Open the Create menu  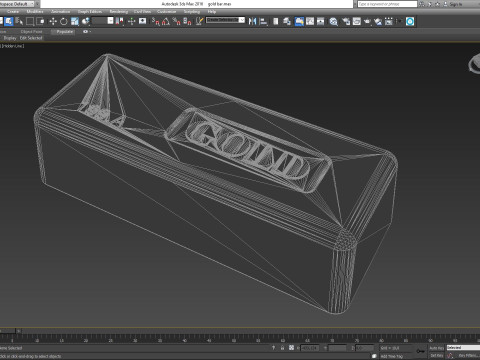[13, 12]
